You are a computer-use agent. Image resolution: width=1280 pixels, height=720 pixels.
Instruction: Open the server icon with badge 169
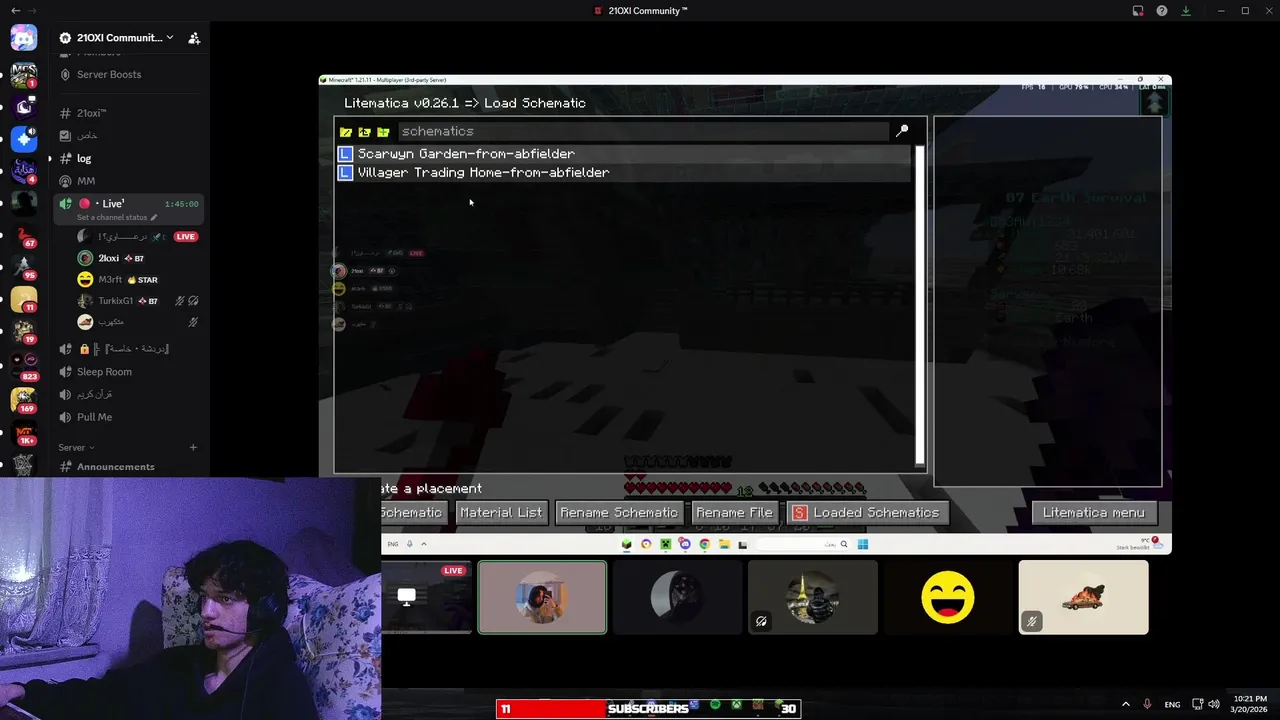[24, 398]
